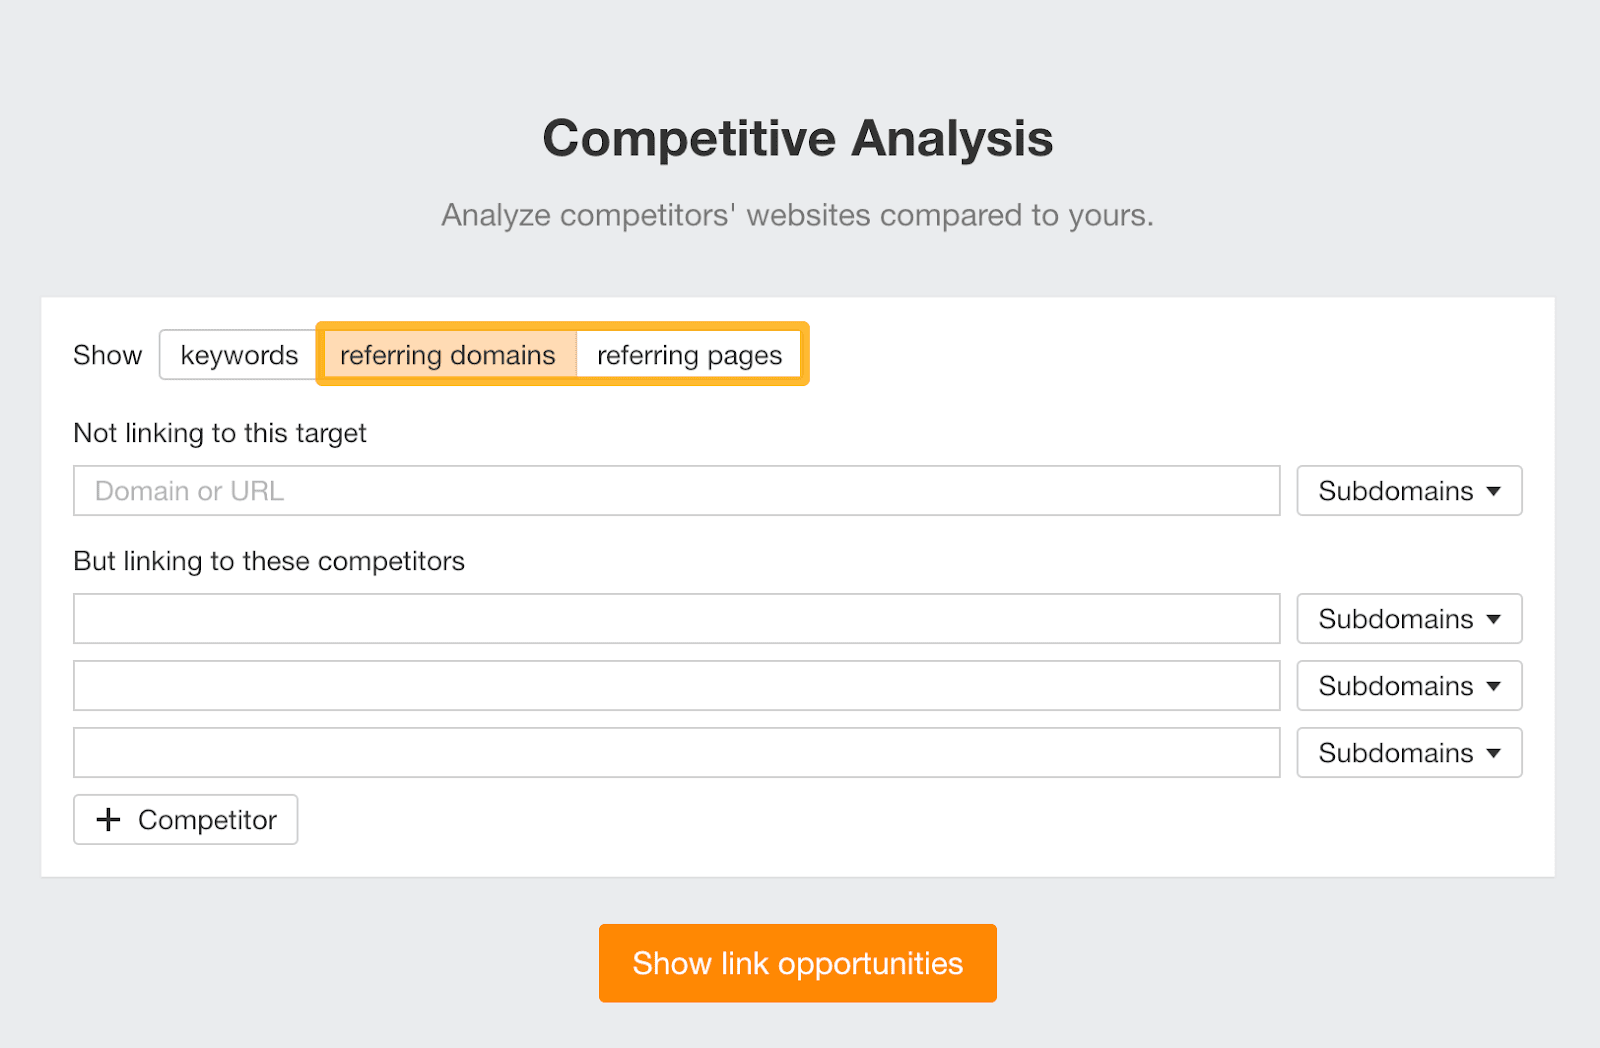Open the Subdomains dropdown for the second competitor
Screen dimensions: 1600x1048
(x=1408, y=685)
